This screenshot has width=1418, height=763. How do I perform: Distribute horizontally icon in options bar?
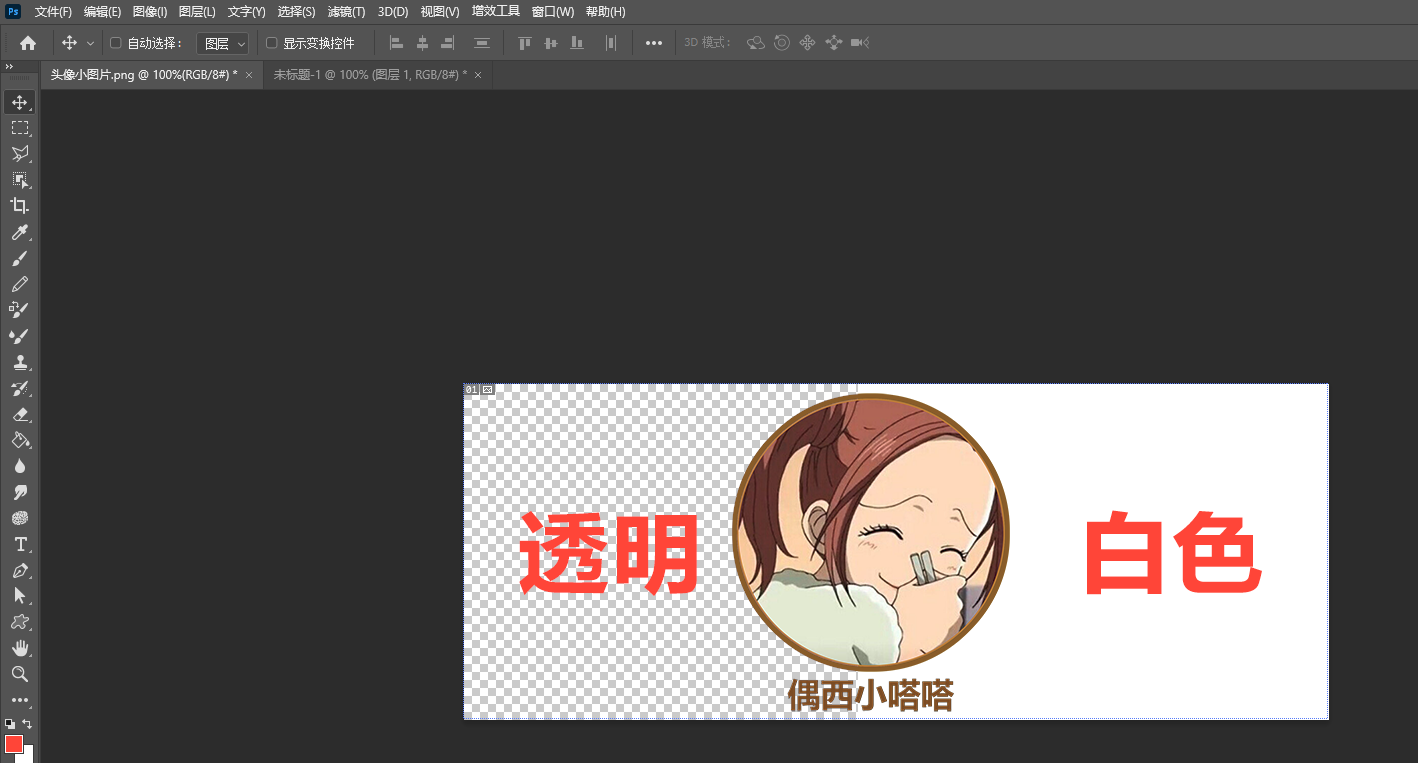pyautogui.click(x=611, y=43)
